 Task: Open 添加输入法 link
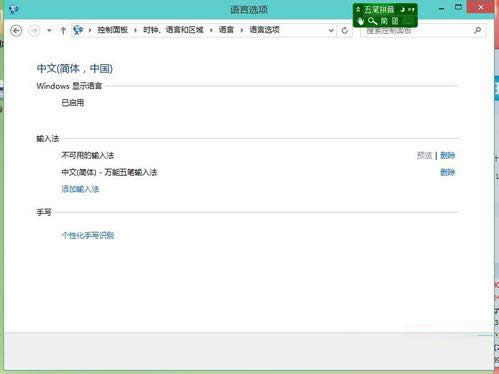click(80, 189)
